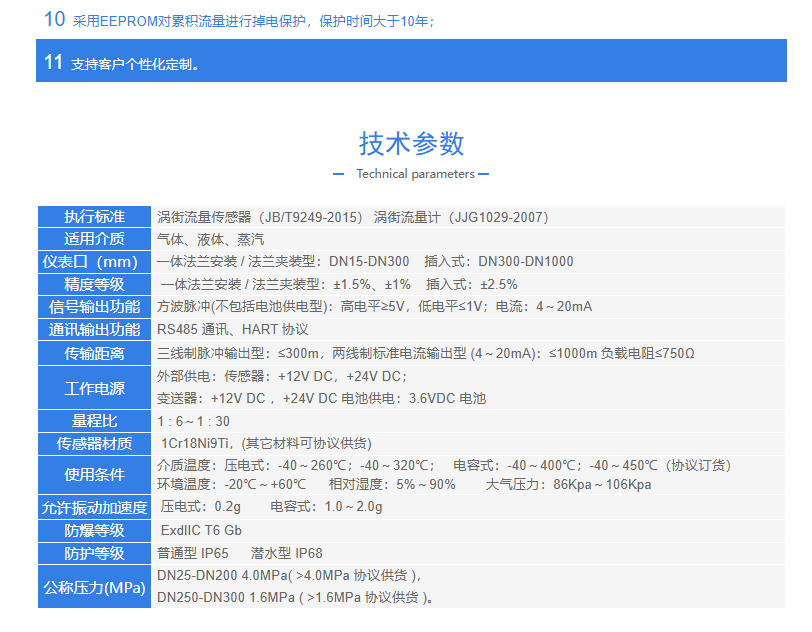Click the "通讯输出功能" row label
This screenshot has width=812, height=632.
coord(95,329)
